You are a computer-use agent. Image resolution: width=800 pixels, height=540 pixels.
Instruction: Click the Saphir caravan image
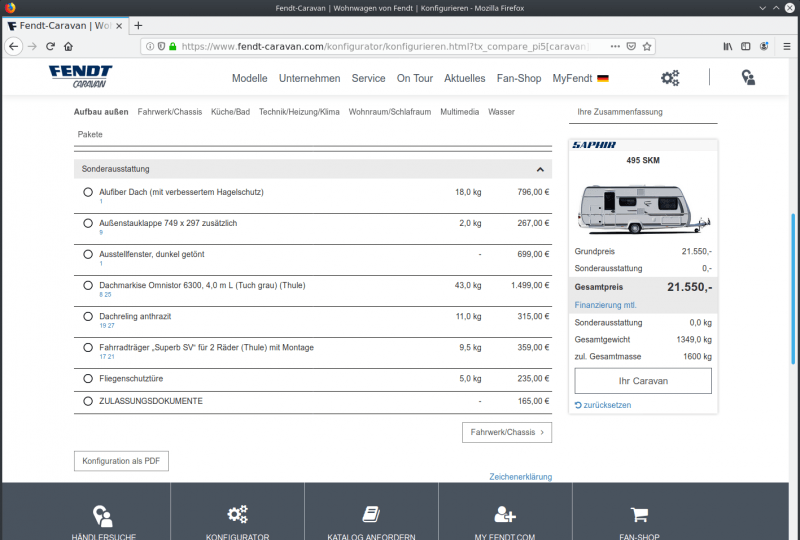(643, 209)
